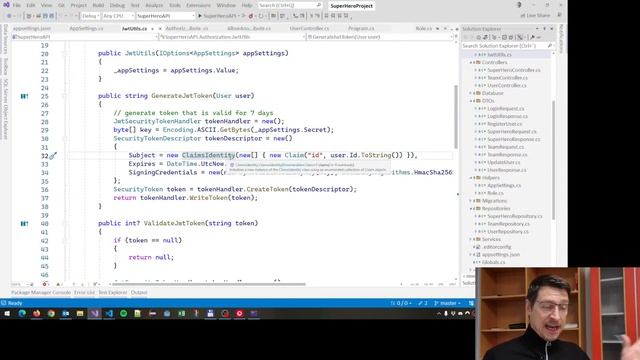Screen dimensions: 640x360
Task: Open the GenerateJwtToken member dropdown
Action: click(380, 37)
